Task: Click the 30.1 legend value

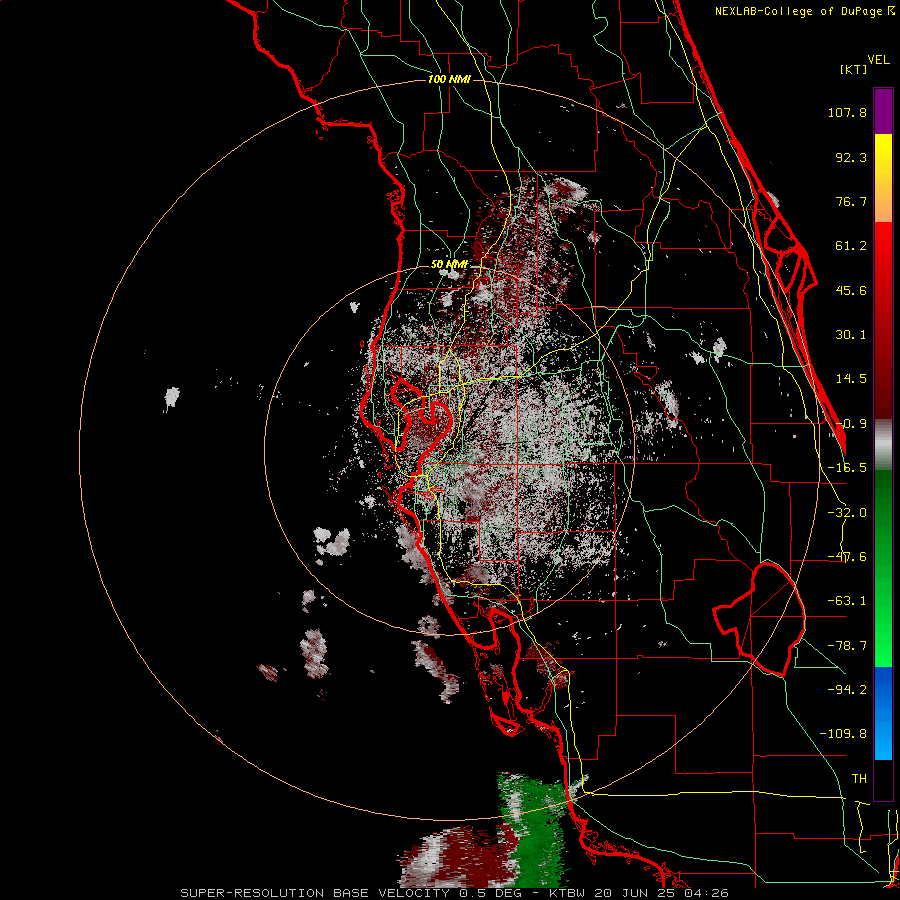Action: [x=851, y=335]
